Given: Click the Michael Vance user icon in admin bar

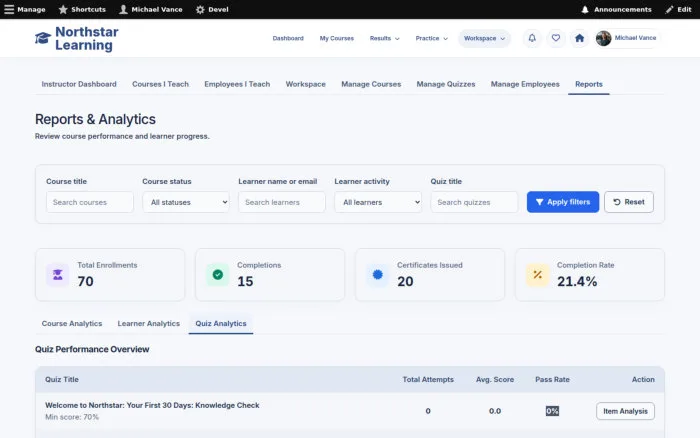Looking at the screenshot, I should (x=123, y=9).
